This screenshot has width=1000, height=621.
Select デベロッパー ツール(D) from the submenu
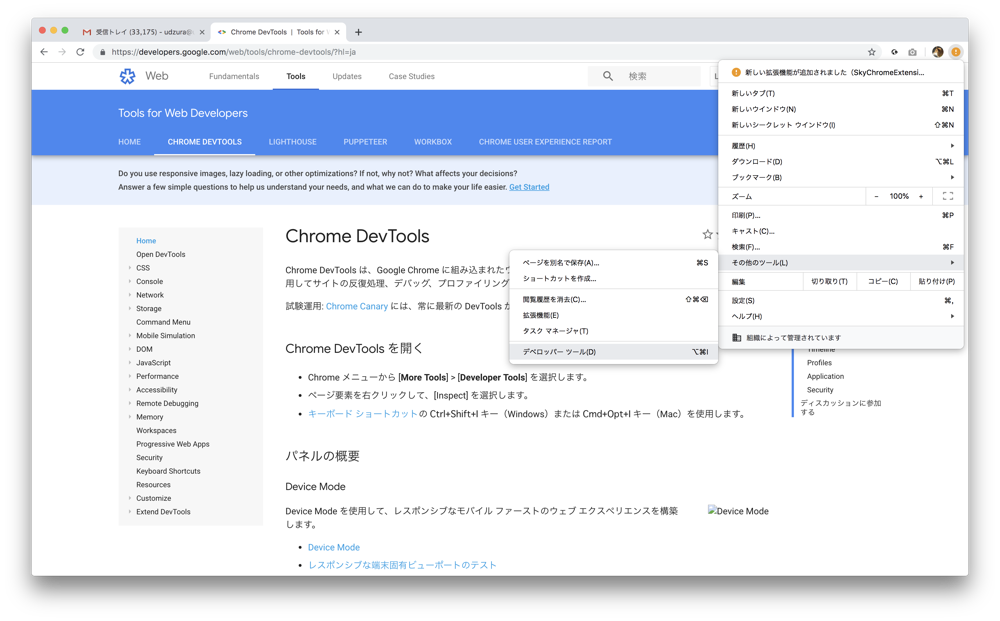[x=559, y=352]
